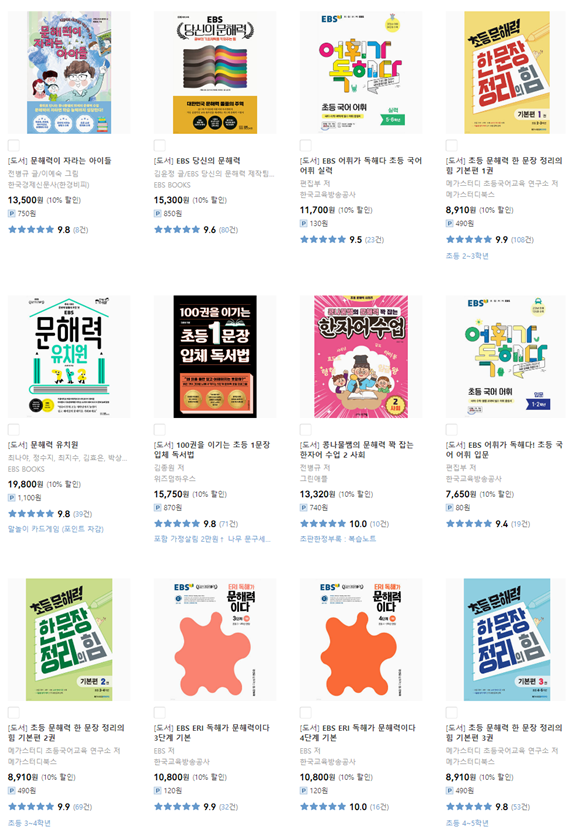The height and width of the screenshot is (835, 567).
Task: Open 초등 2~3학년 grade tag link
Action: 467,256
